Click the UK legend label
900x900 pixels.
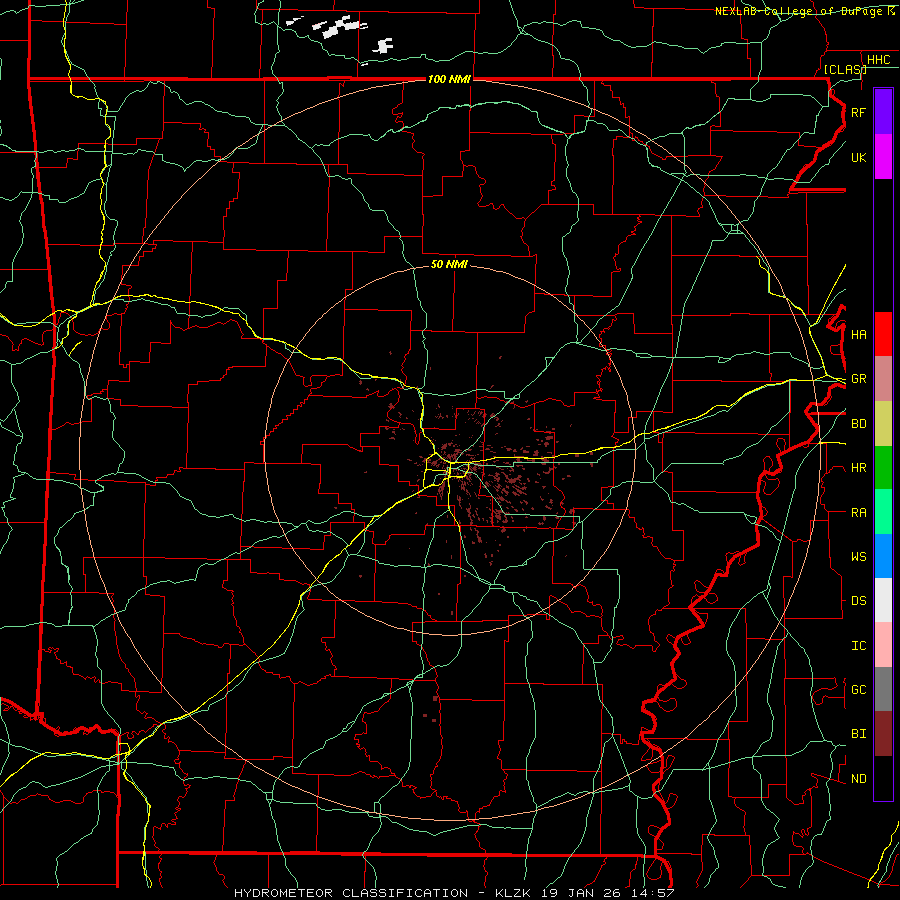pos(858,157)
